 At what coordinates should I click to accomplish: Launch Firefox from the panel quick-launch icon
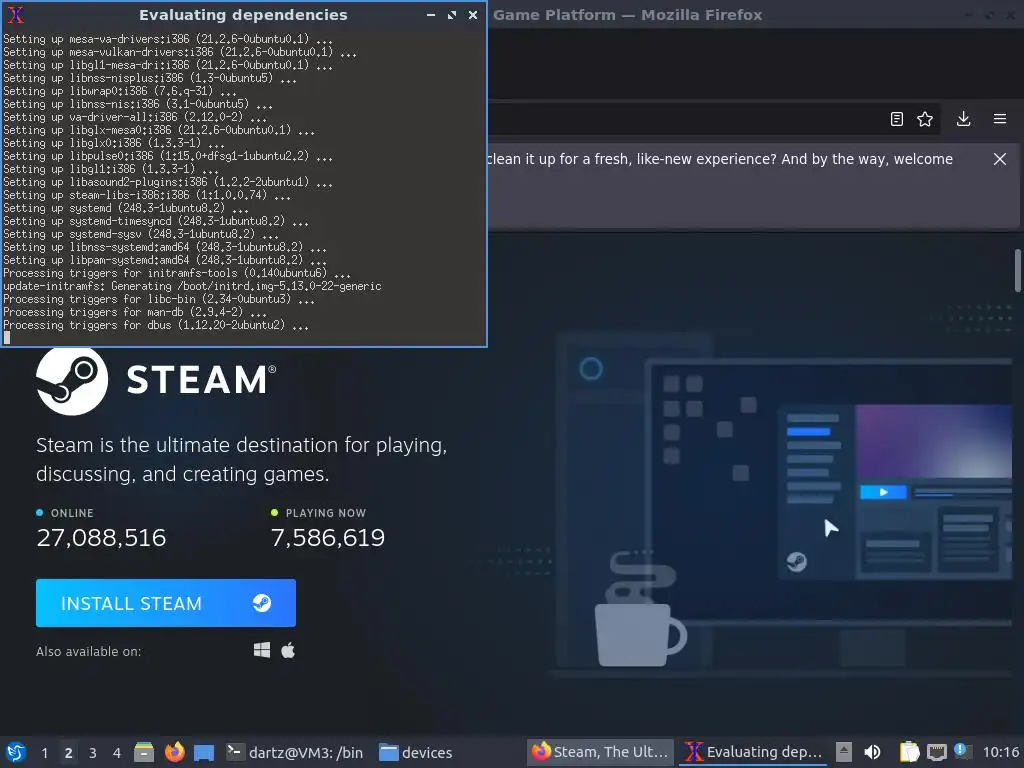174,752
